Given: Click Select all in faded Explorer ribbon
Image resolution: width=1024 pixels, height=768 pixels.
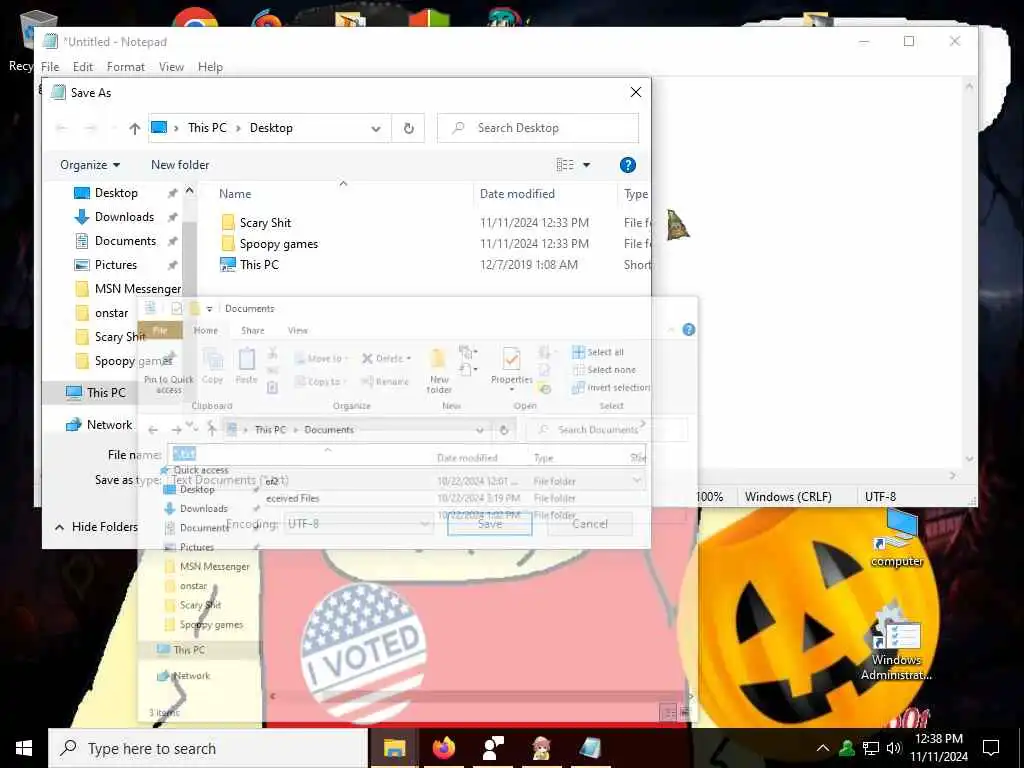Looking at the screenshot, I should [x=598, y=352].
